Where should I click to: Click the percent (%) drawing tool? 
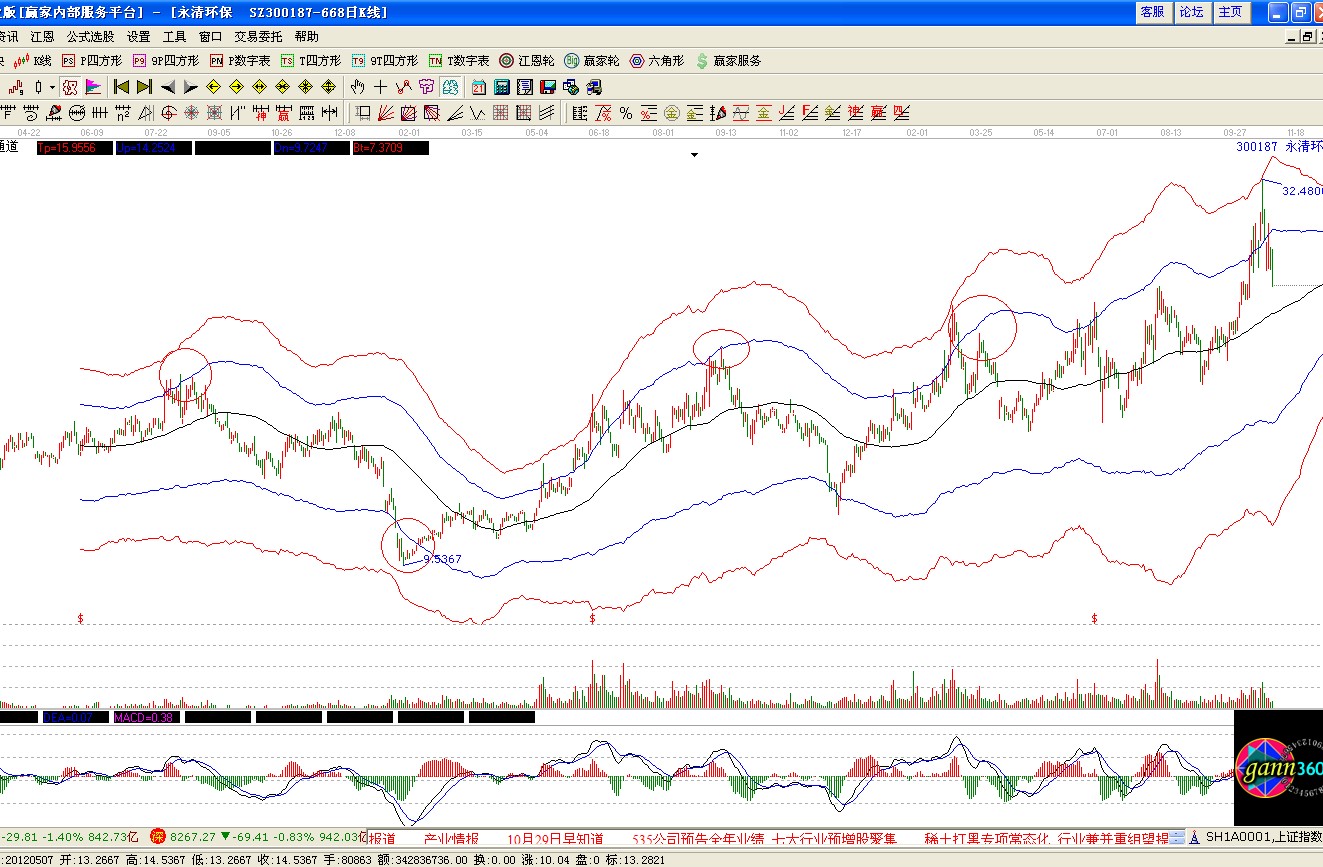point(626,113)
